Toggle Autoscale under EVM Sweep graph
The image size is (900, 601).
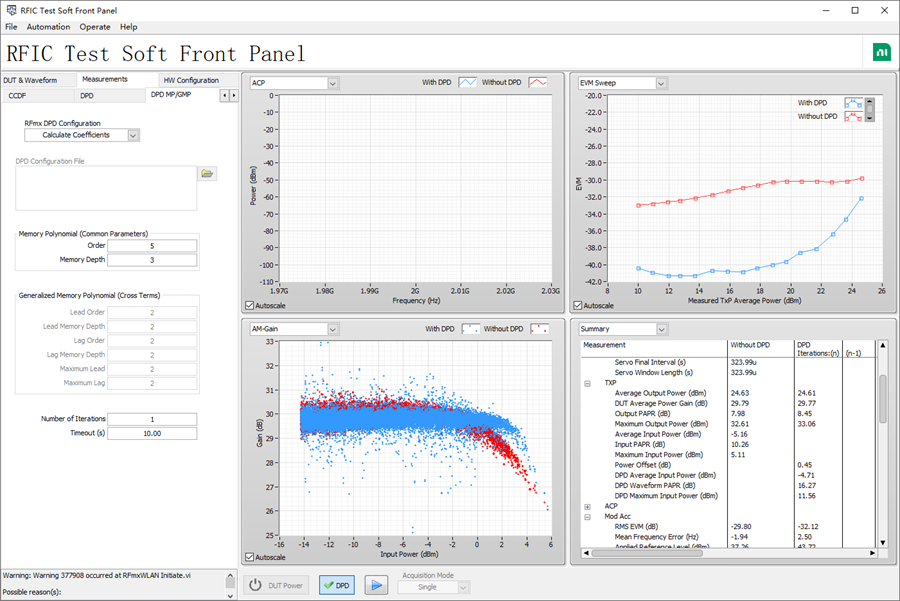[577, 305]
